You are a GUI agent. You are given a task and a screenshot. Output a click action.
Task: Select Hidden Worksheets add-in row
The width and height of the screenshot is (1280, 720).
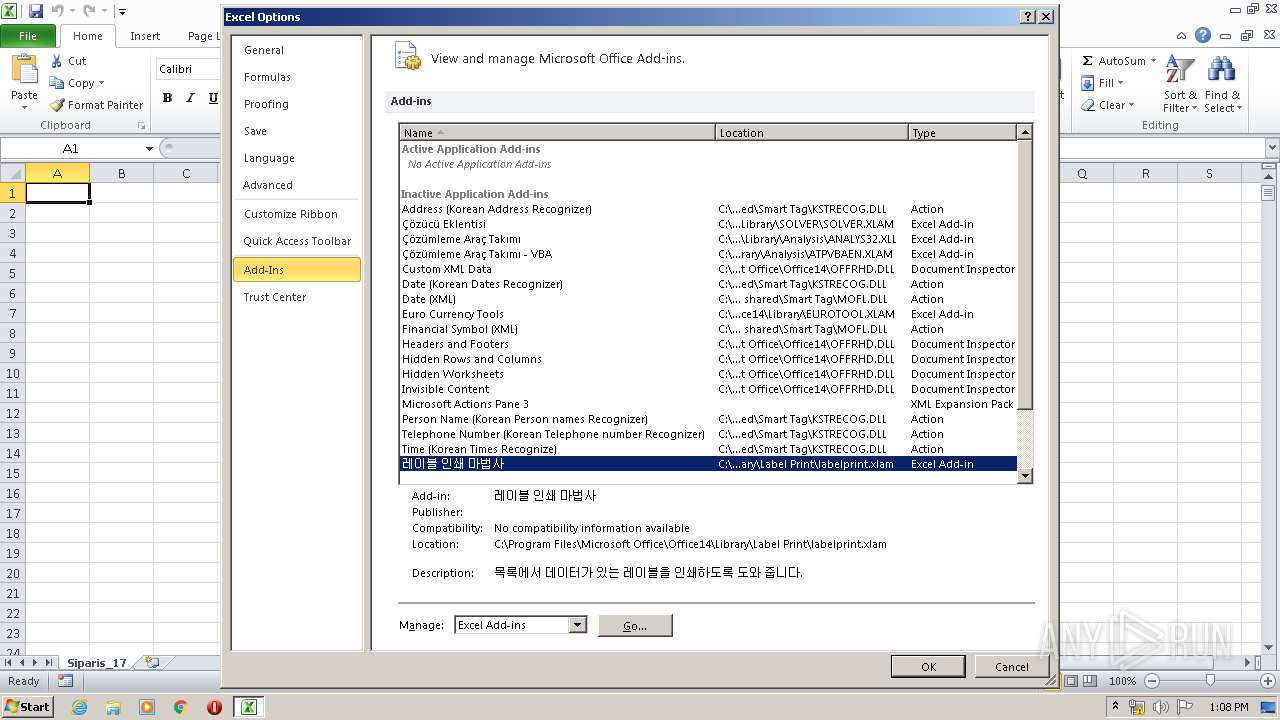(x=708, y=374)
